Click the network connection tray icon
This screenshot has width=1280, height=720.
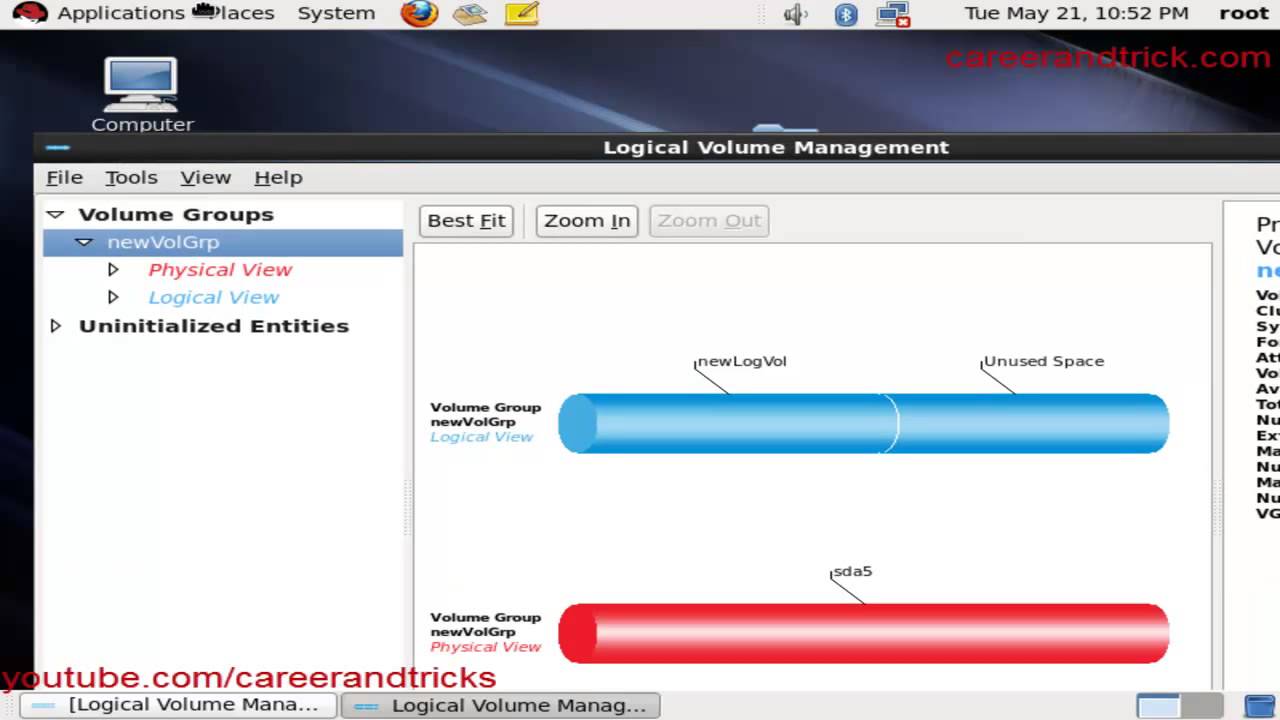892,14
